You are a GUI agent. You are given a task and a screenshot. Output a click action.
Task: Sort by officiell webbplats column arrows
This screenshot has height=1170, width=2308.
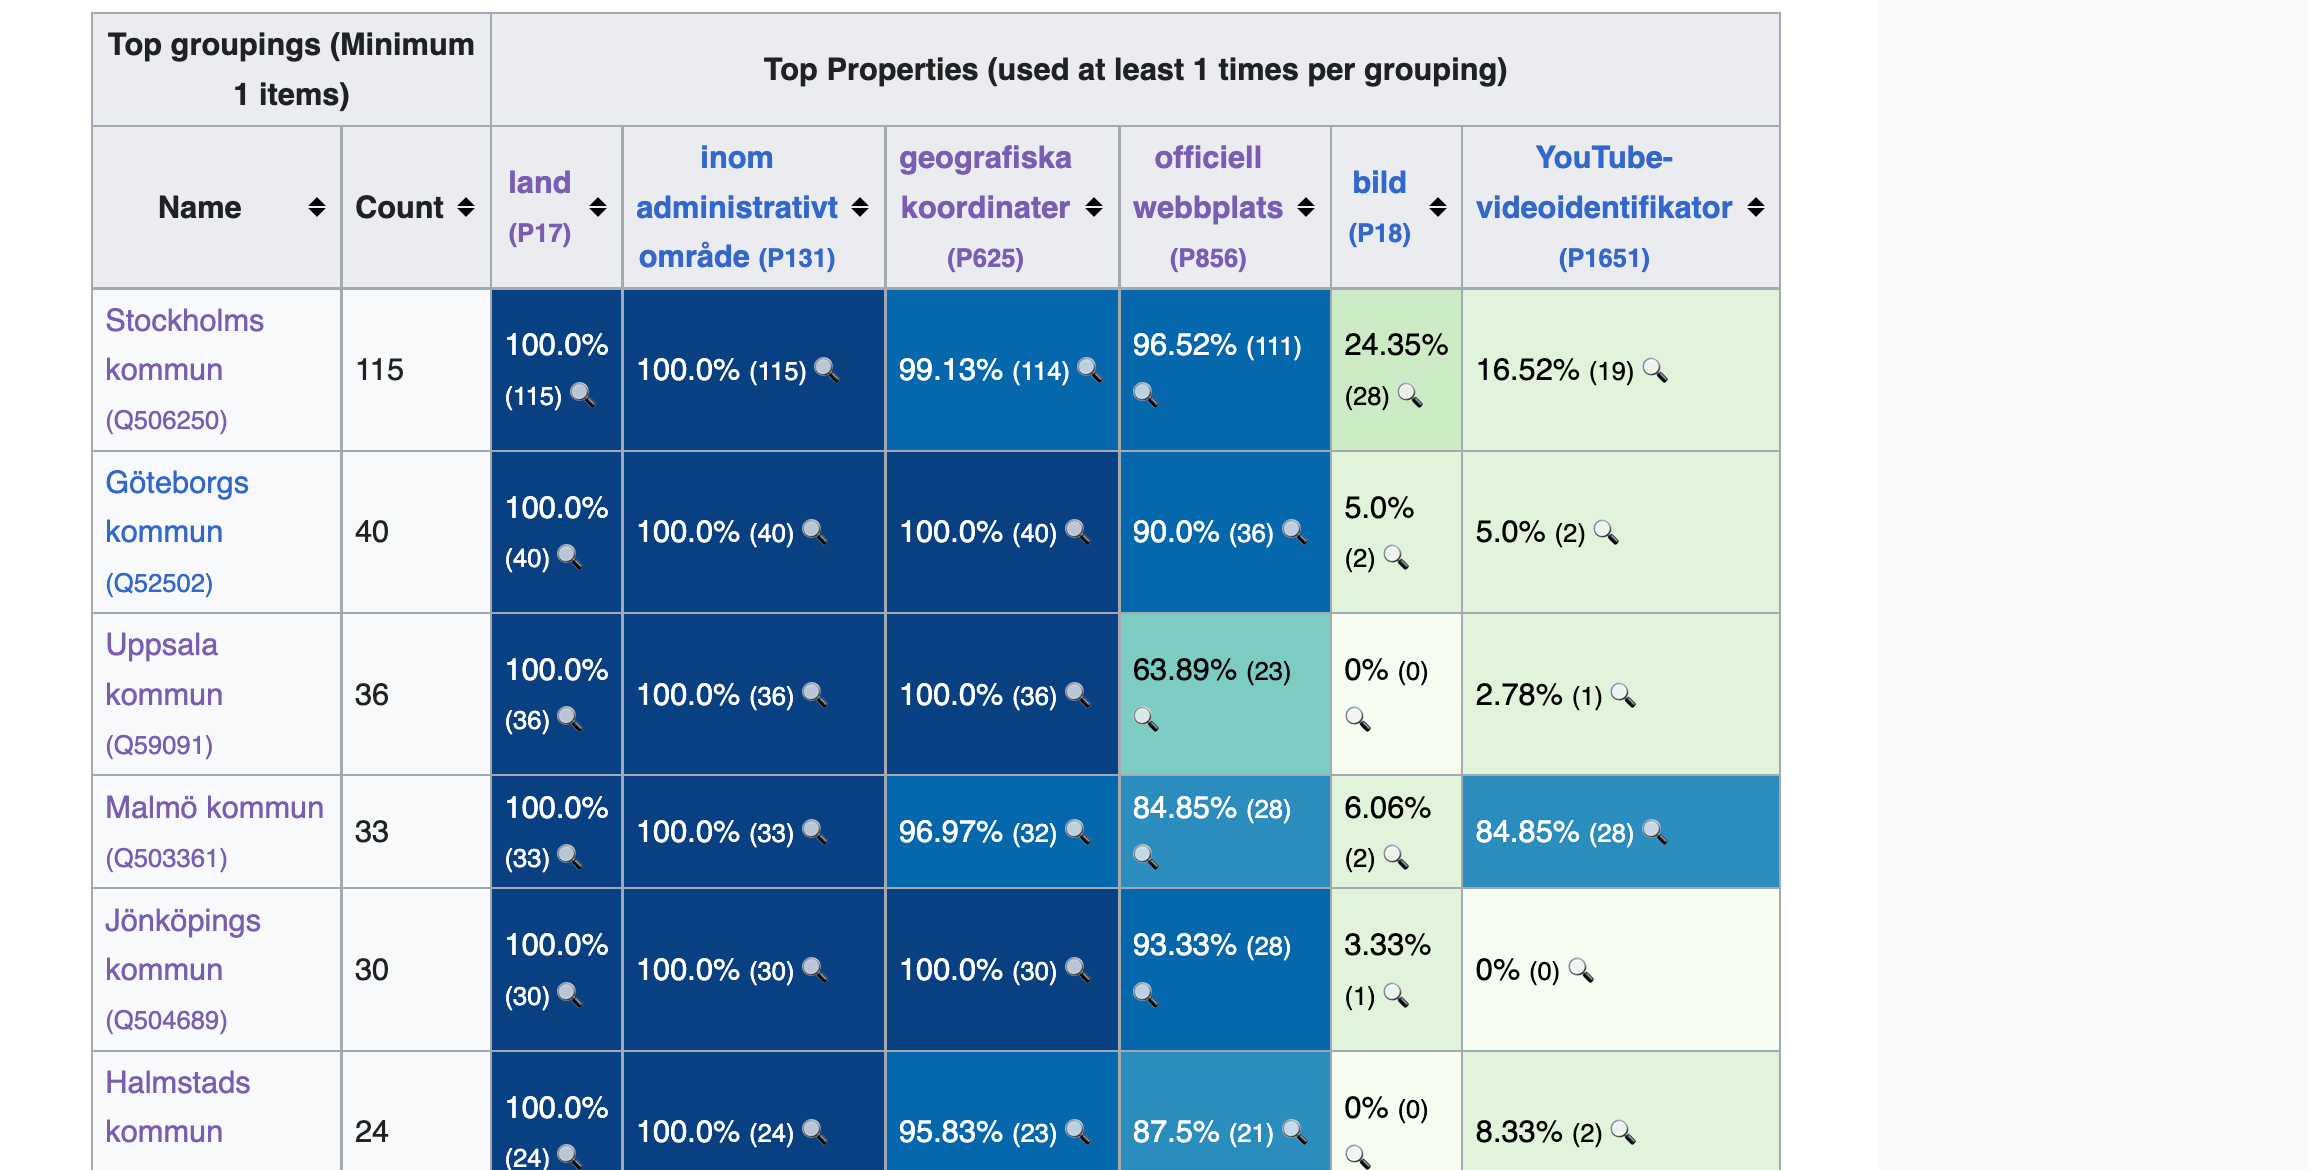click(x=1306, y=207)
